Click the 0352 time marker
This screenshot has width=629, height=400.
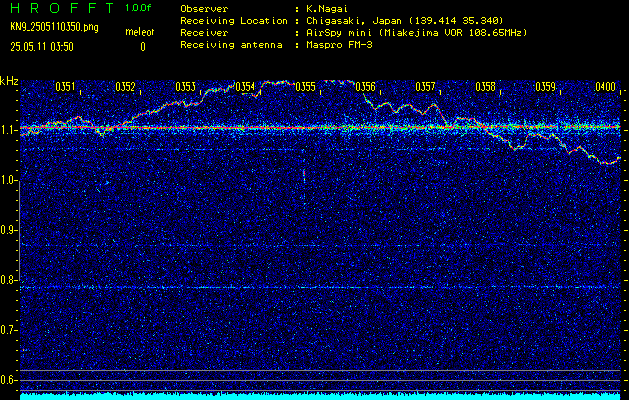point(126,87)
